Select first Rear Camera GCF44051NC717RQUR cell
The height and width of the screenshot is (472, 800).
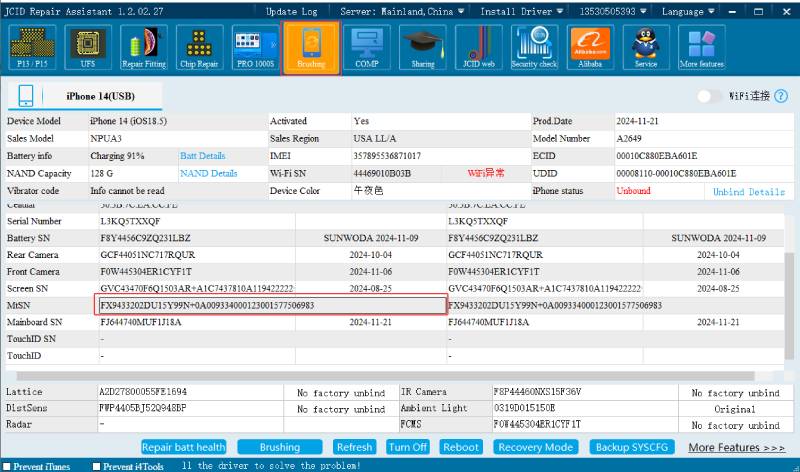pyautogui.click(x=196, y=255)
